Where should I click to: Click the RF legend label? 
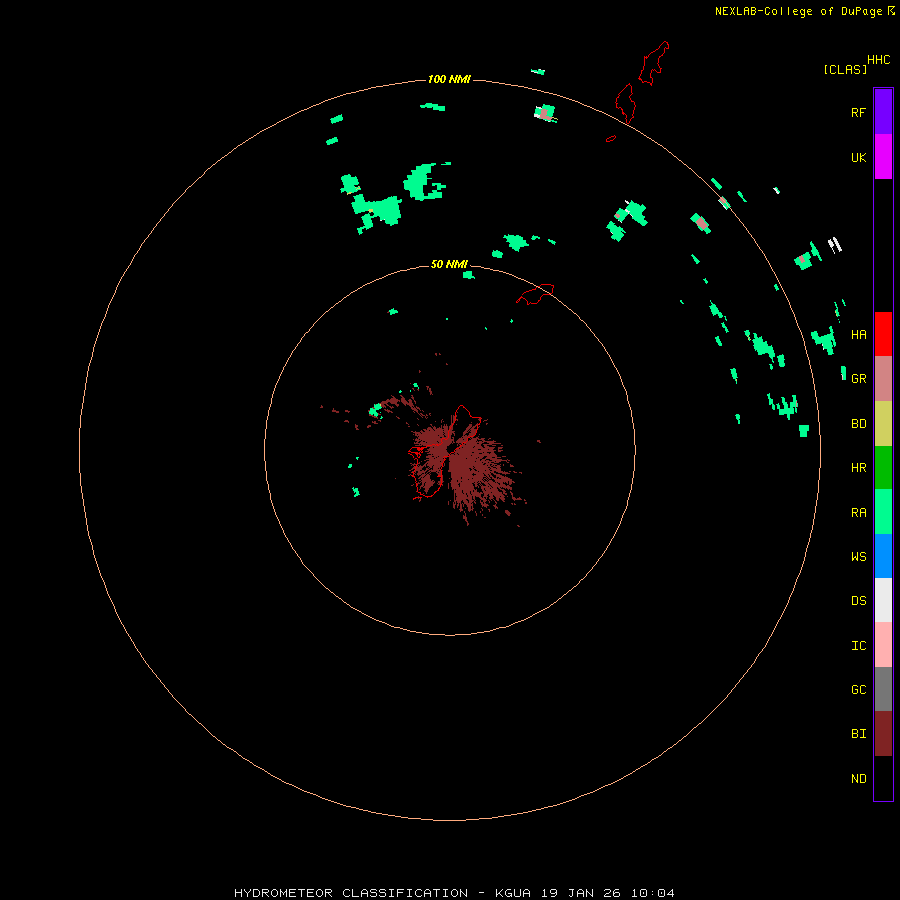[858, 112]
